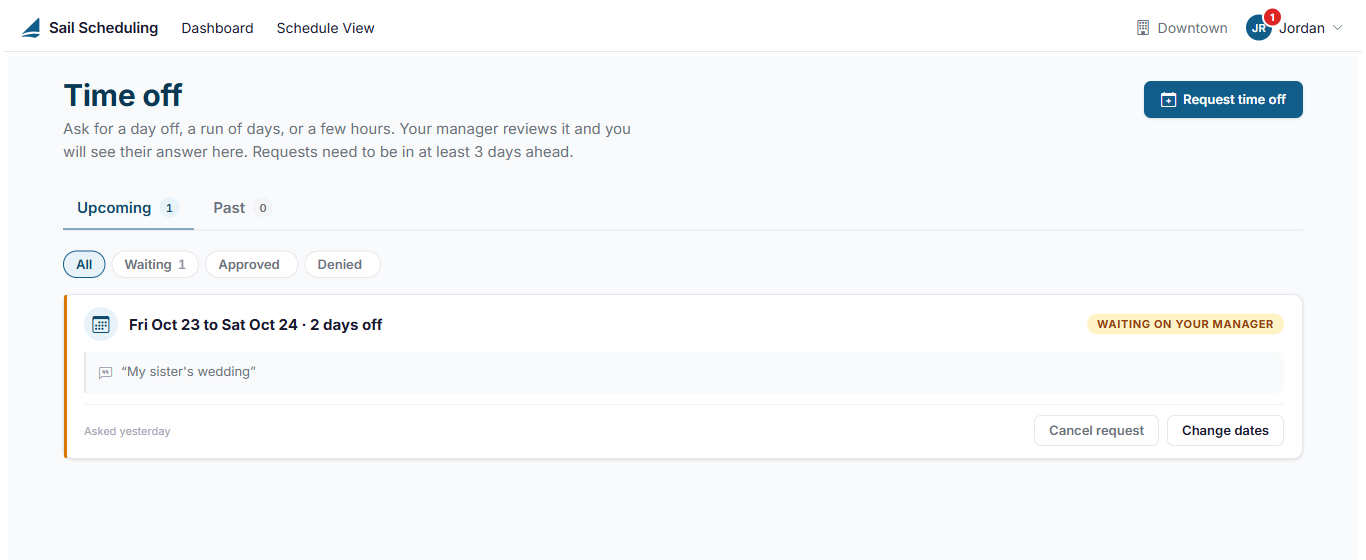Open the Dashboard menu item
1366x560 pixels.
click(x=217, y=28)
